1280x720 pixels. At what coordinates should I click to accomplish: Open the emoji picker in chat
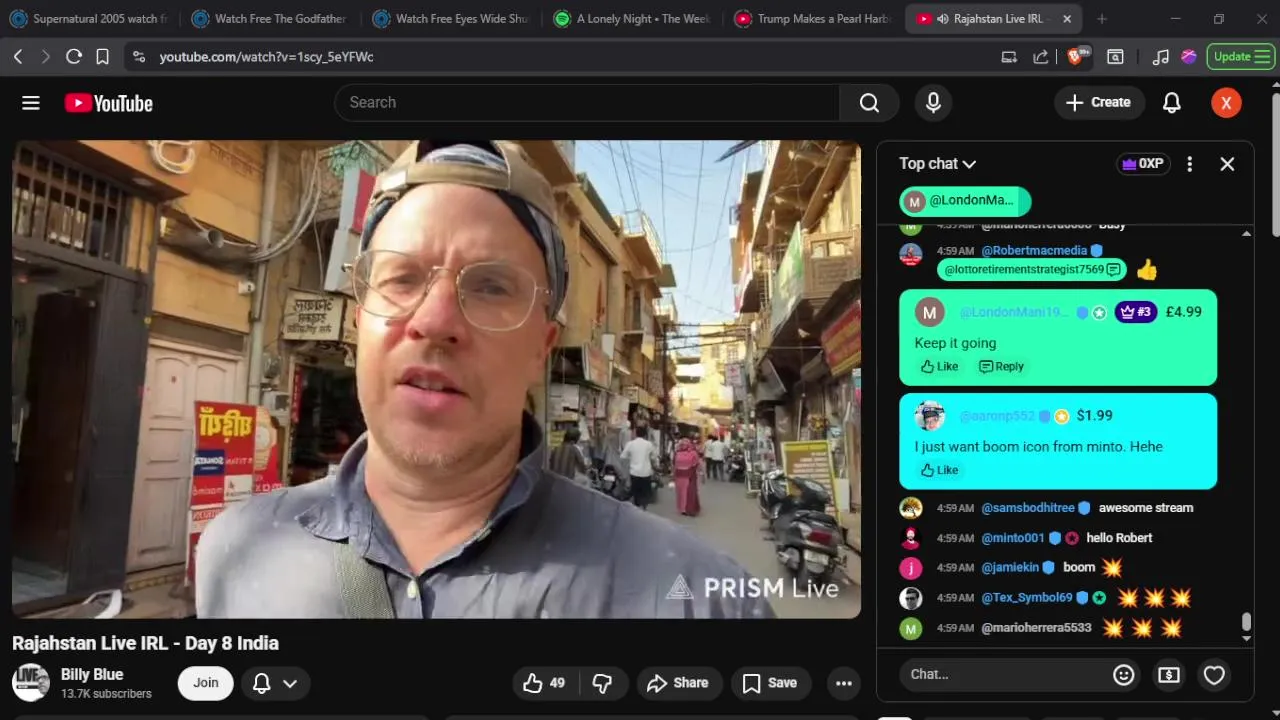click(1124, 675)
